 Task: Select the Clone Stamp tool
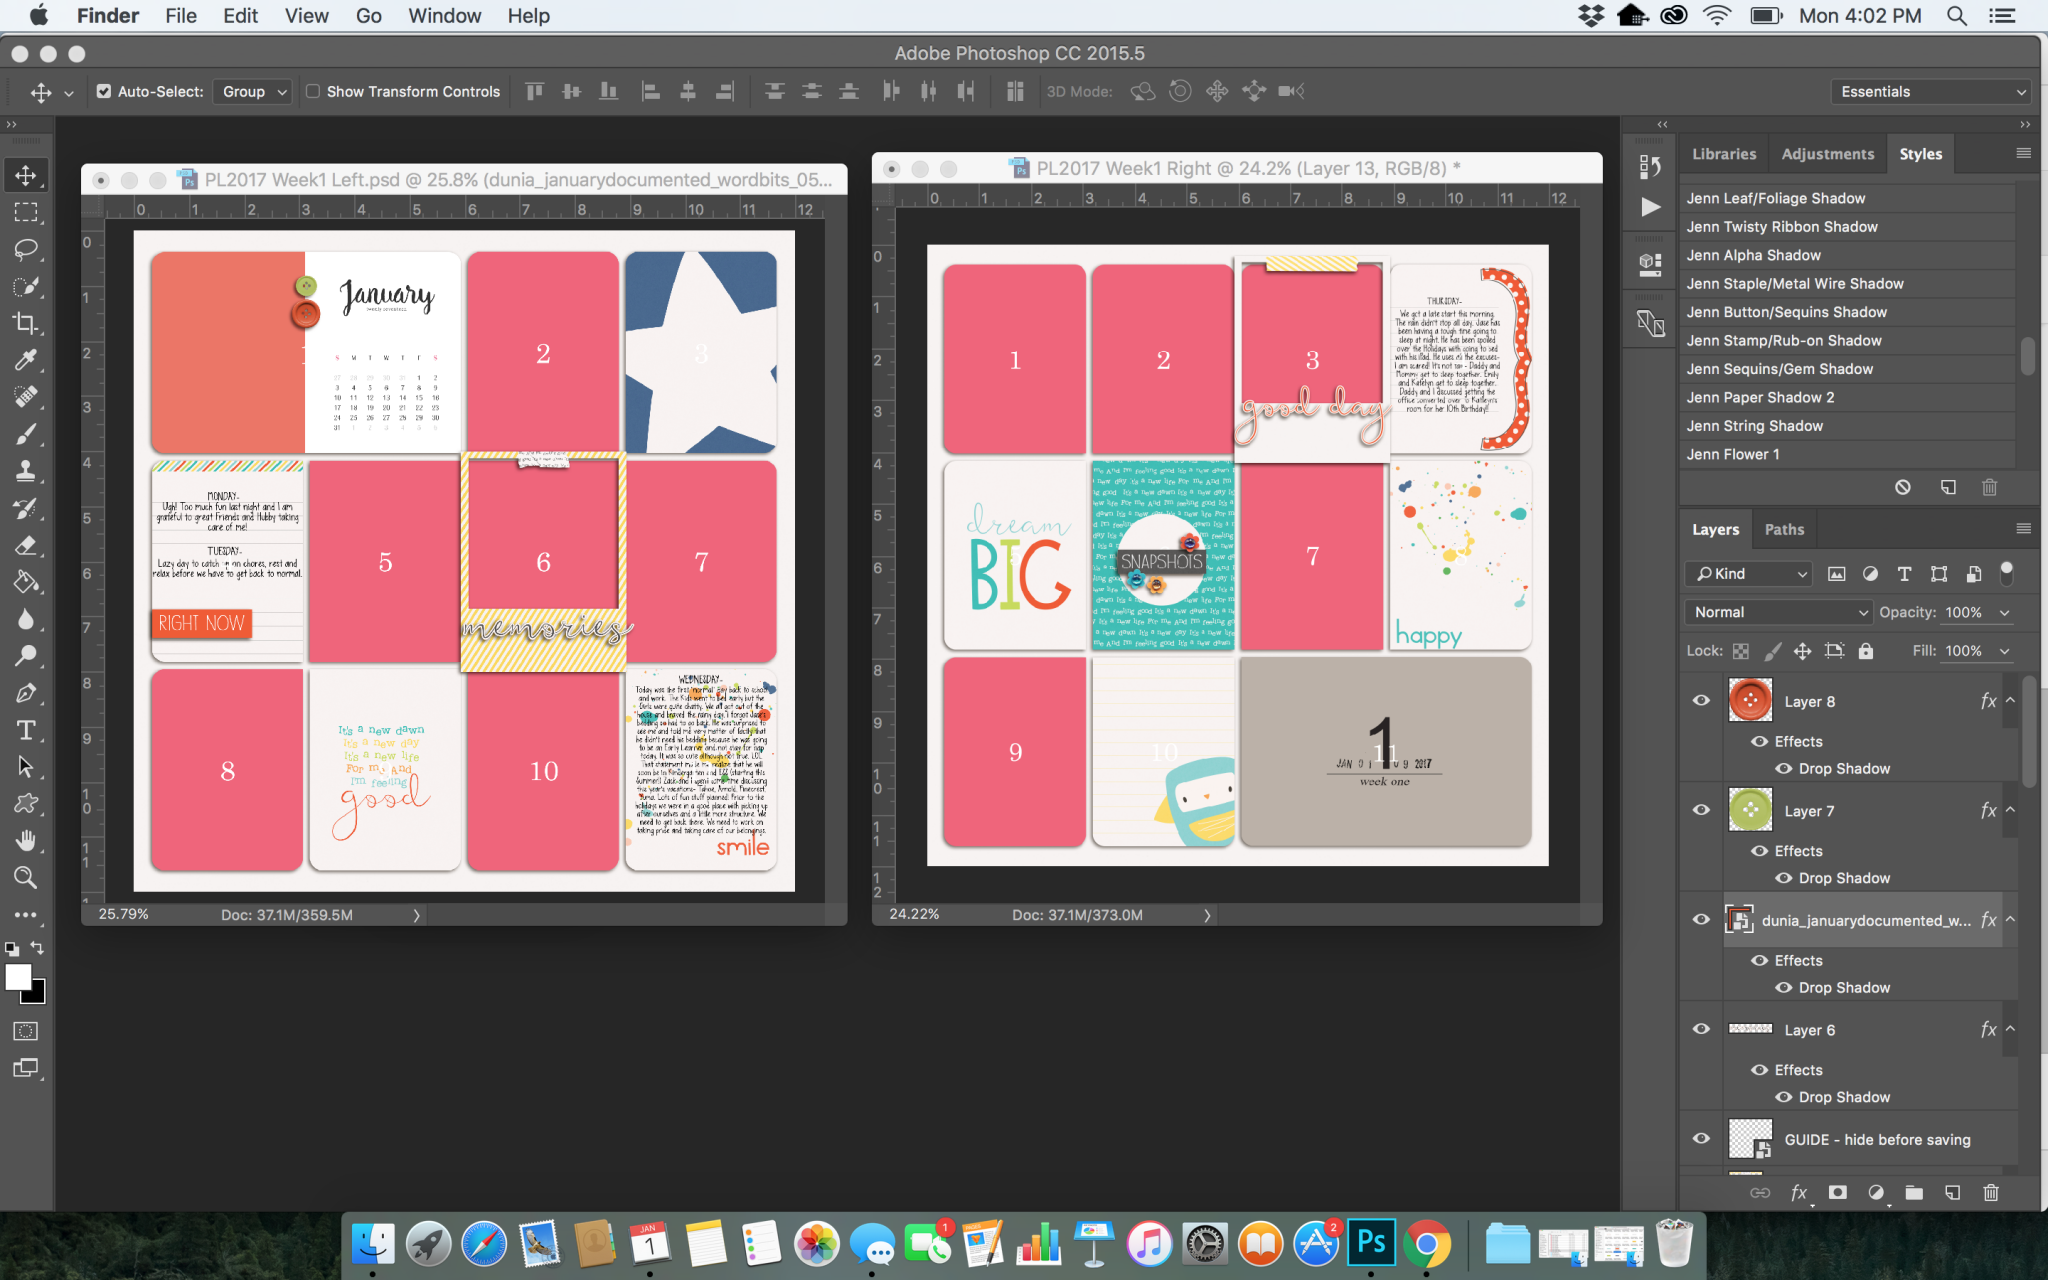(26, 471)
